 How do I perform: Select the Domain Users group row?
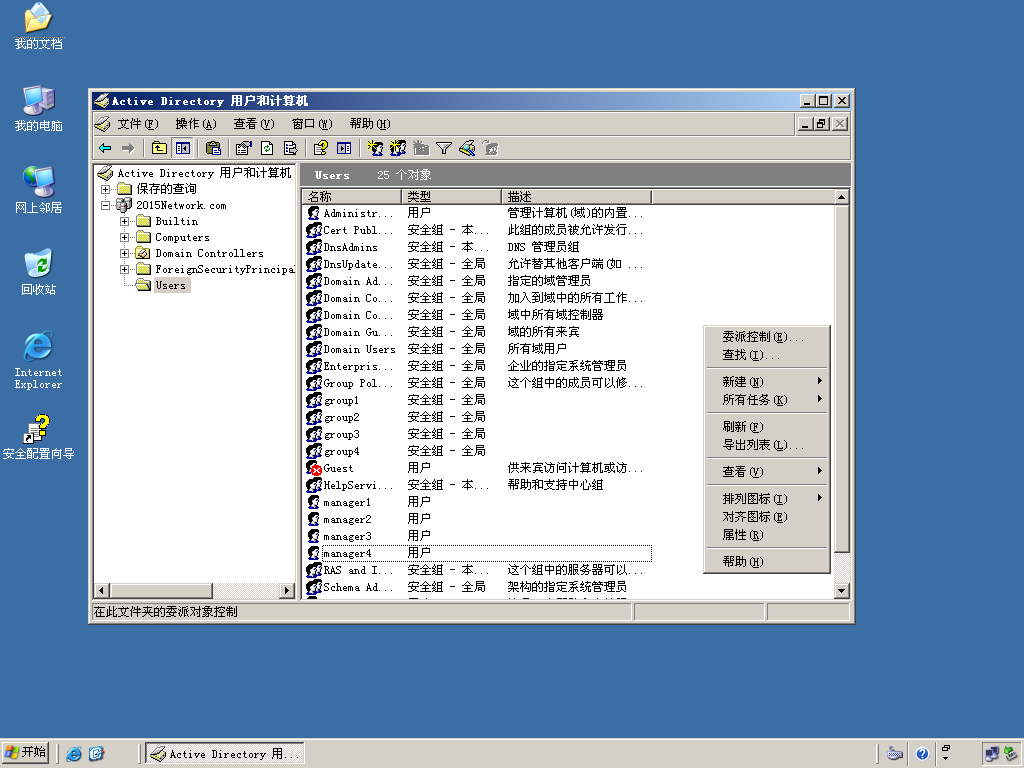point(479,349)
